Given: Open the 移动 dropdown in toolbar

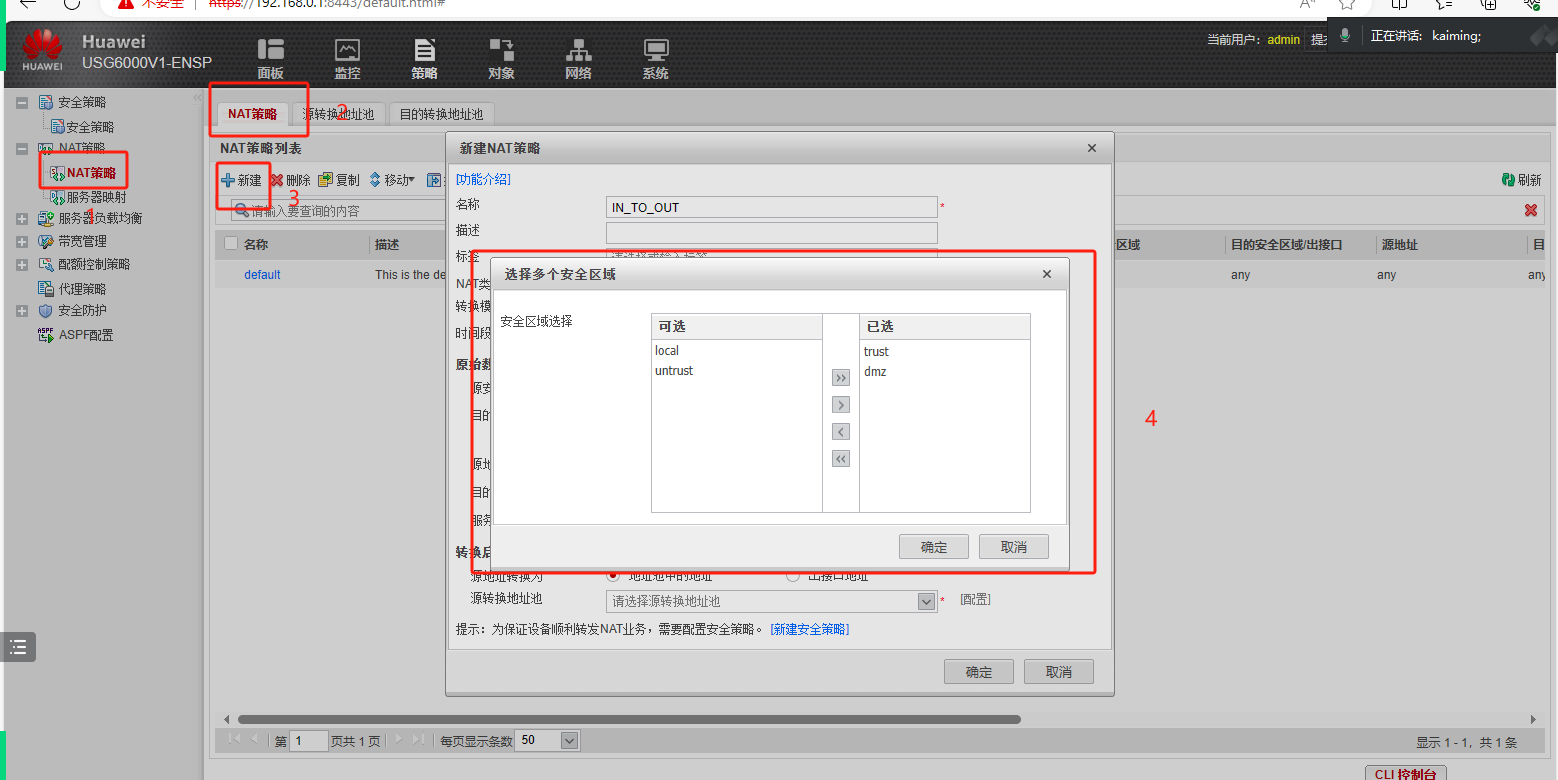Looking at the screenshot, I should coord(392,180).
